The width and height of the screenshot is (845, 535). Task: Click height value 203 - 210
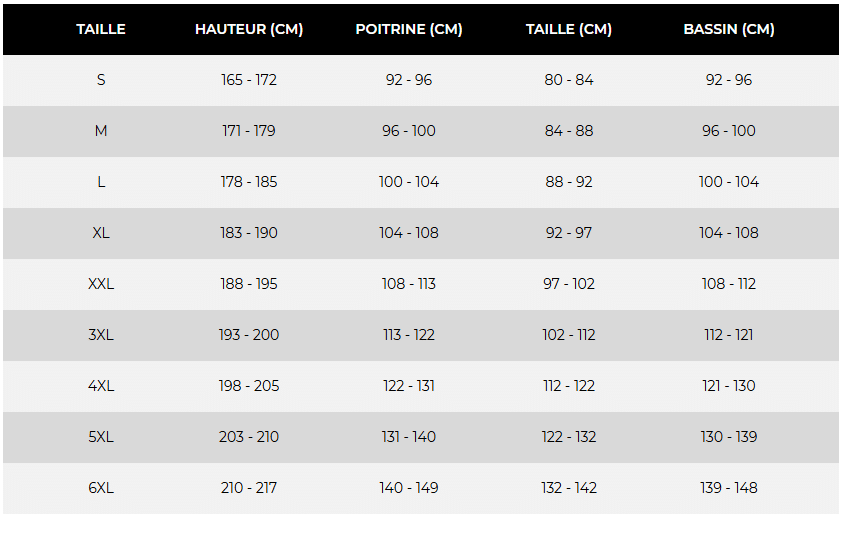[249, 437]
